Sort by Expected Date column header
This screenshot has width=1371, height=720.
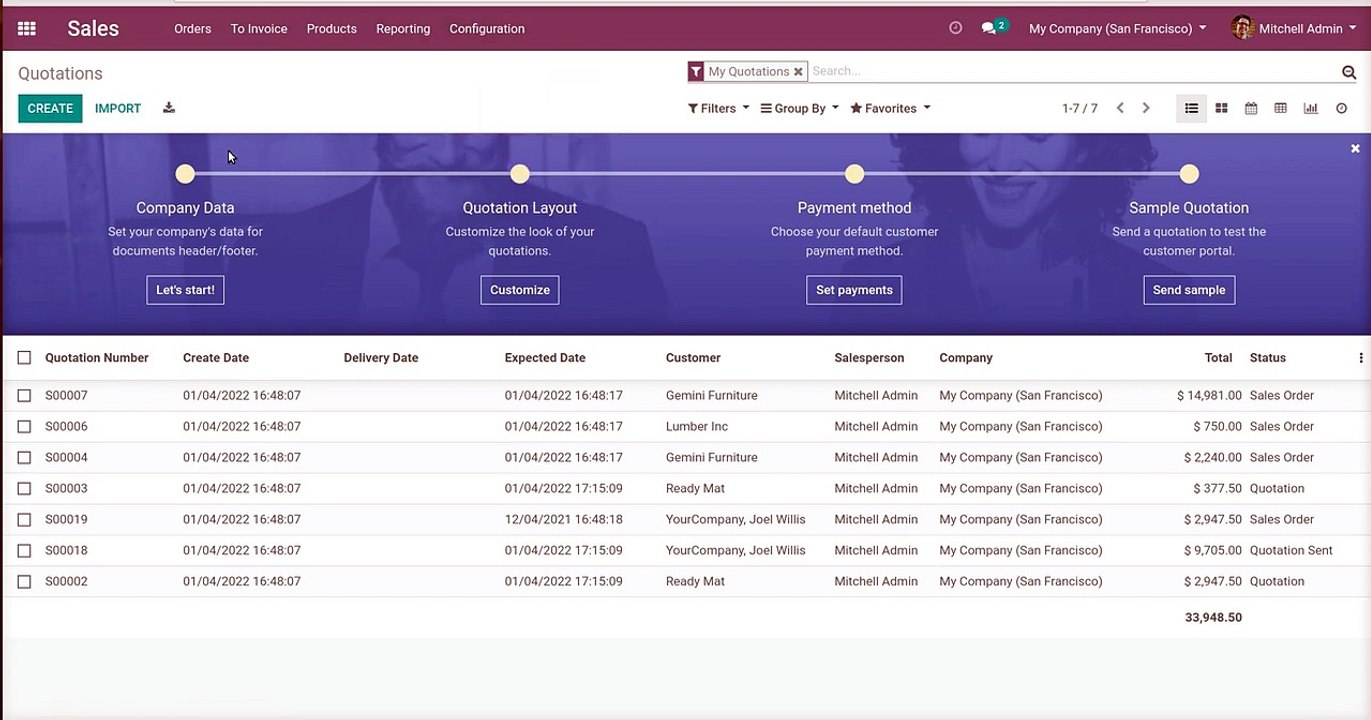point(545,358)
